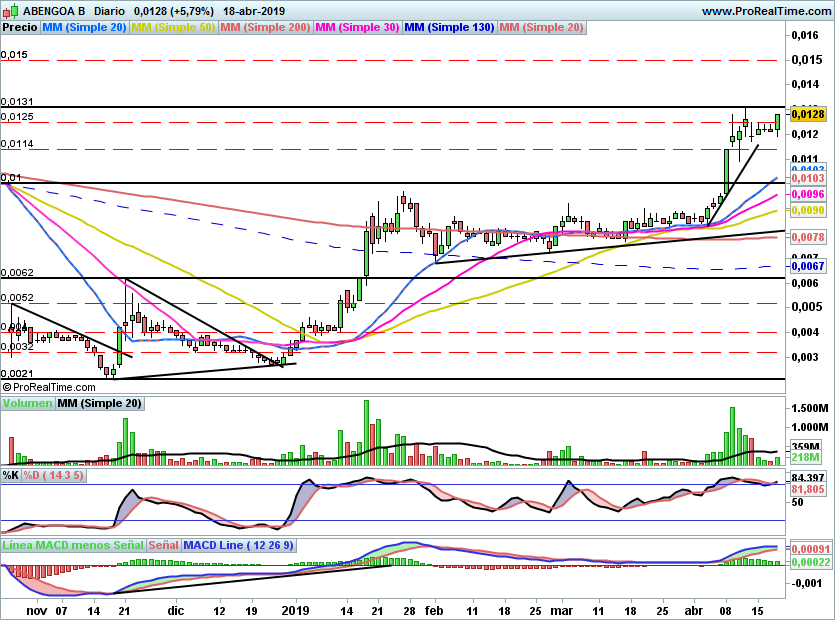Click the %K stochastic label
Viewport: 835px width, 620px height.
[11, 475]
